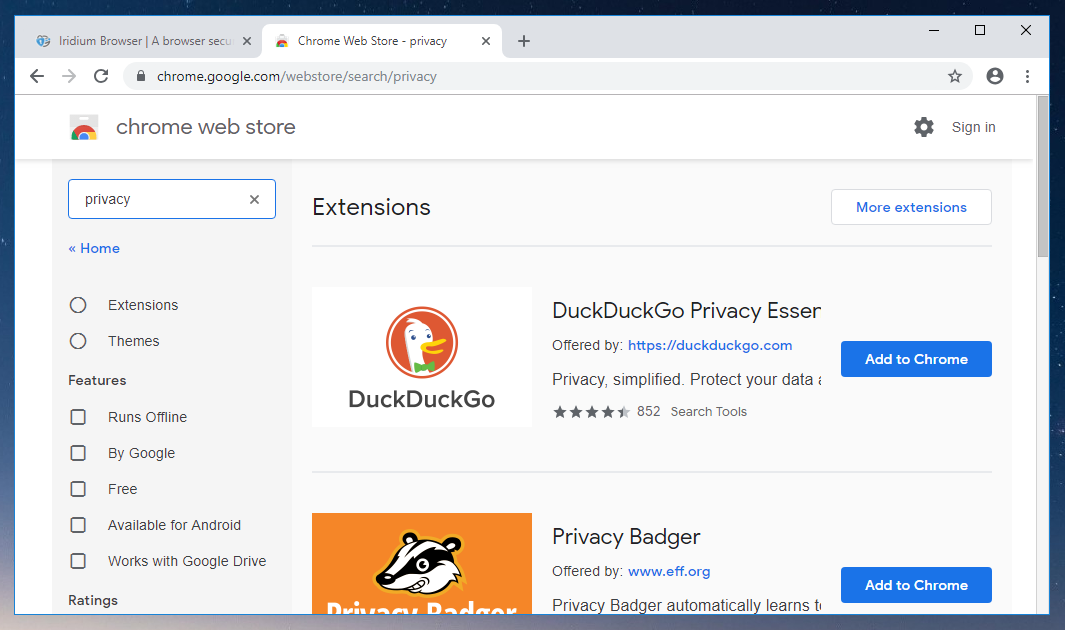Click the Search Tools category label
Image resolution: width=1065 pixels, height=630 pixels.
[x=708, y=411]
